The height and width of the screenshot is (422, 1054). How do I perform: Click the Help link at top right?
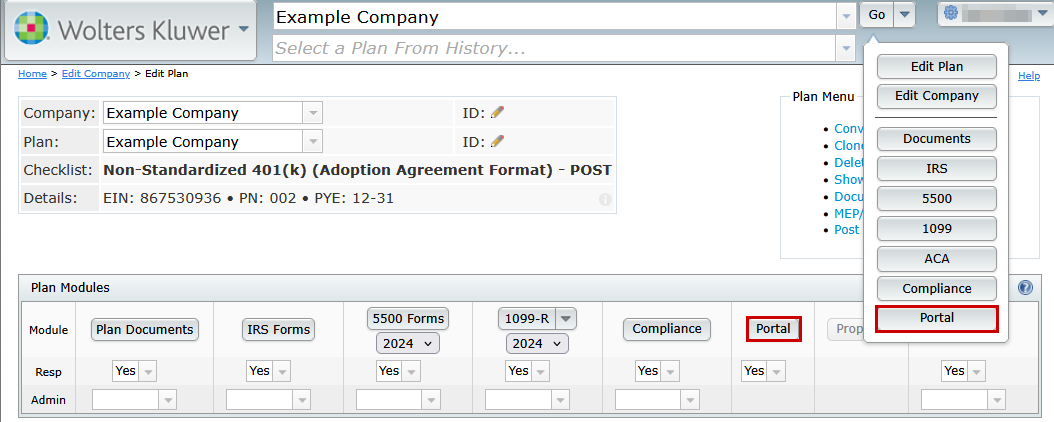(1028, 76)
